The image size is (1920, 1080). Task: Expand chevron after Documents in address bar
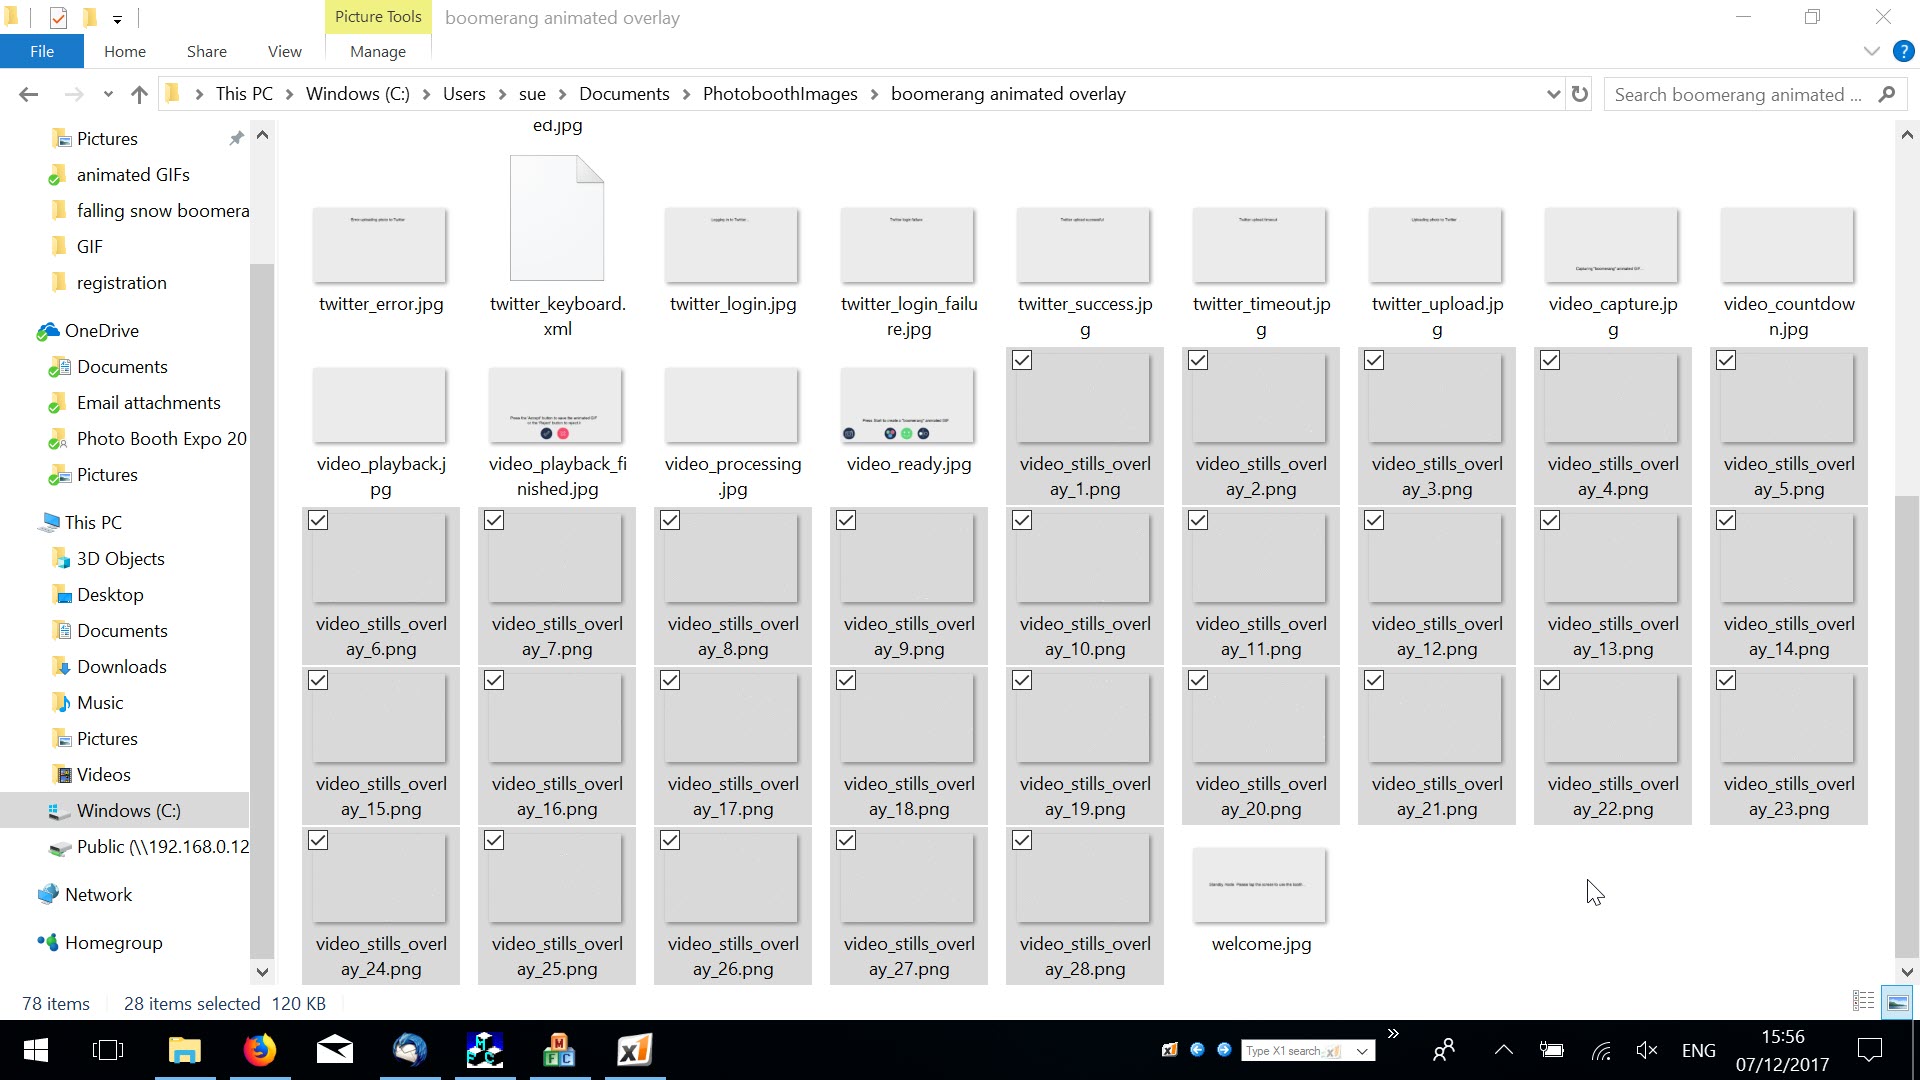(x=686, y=94)
